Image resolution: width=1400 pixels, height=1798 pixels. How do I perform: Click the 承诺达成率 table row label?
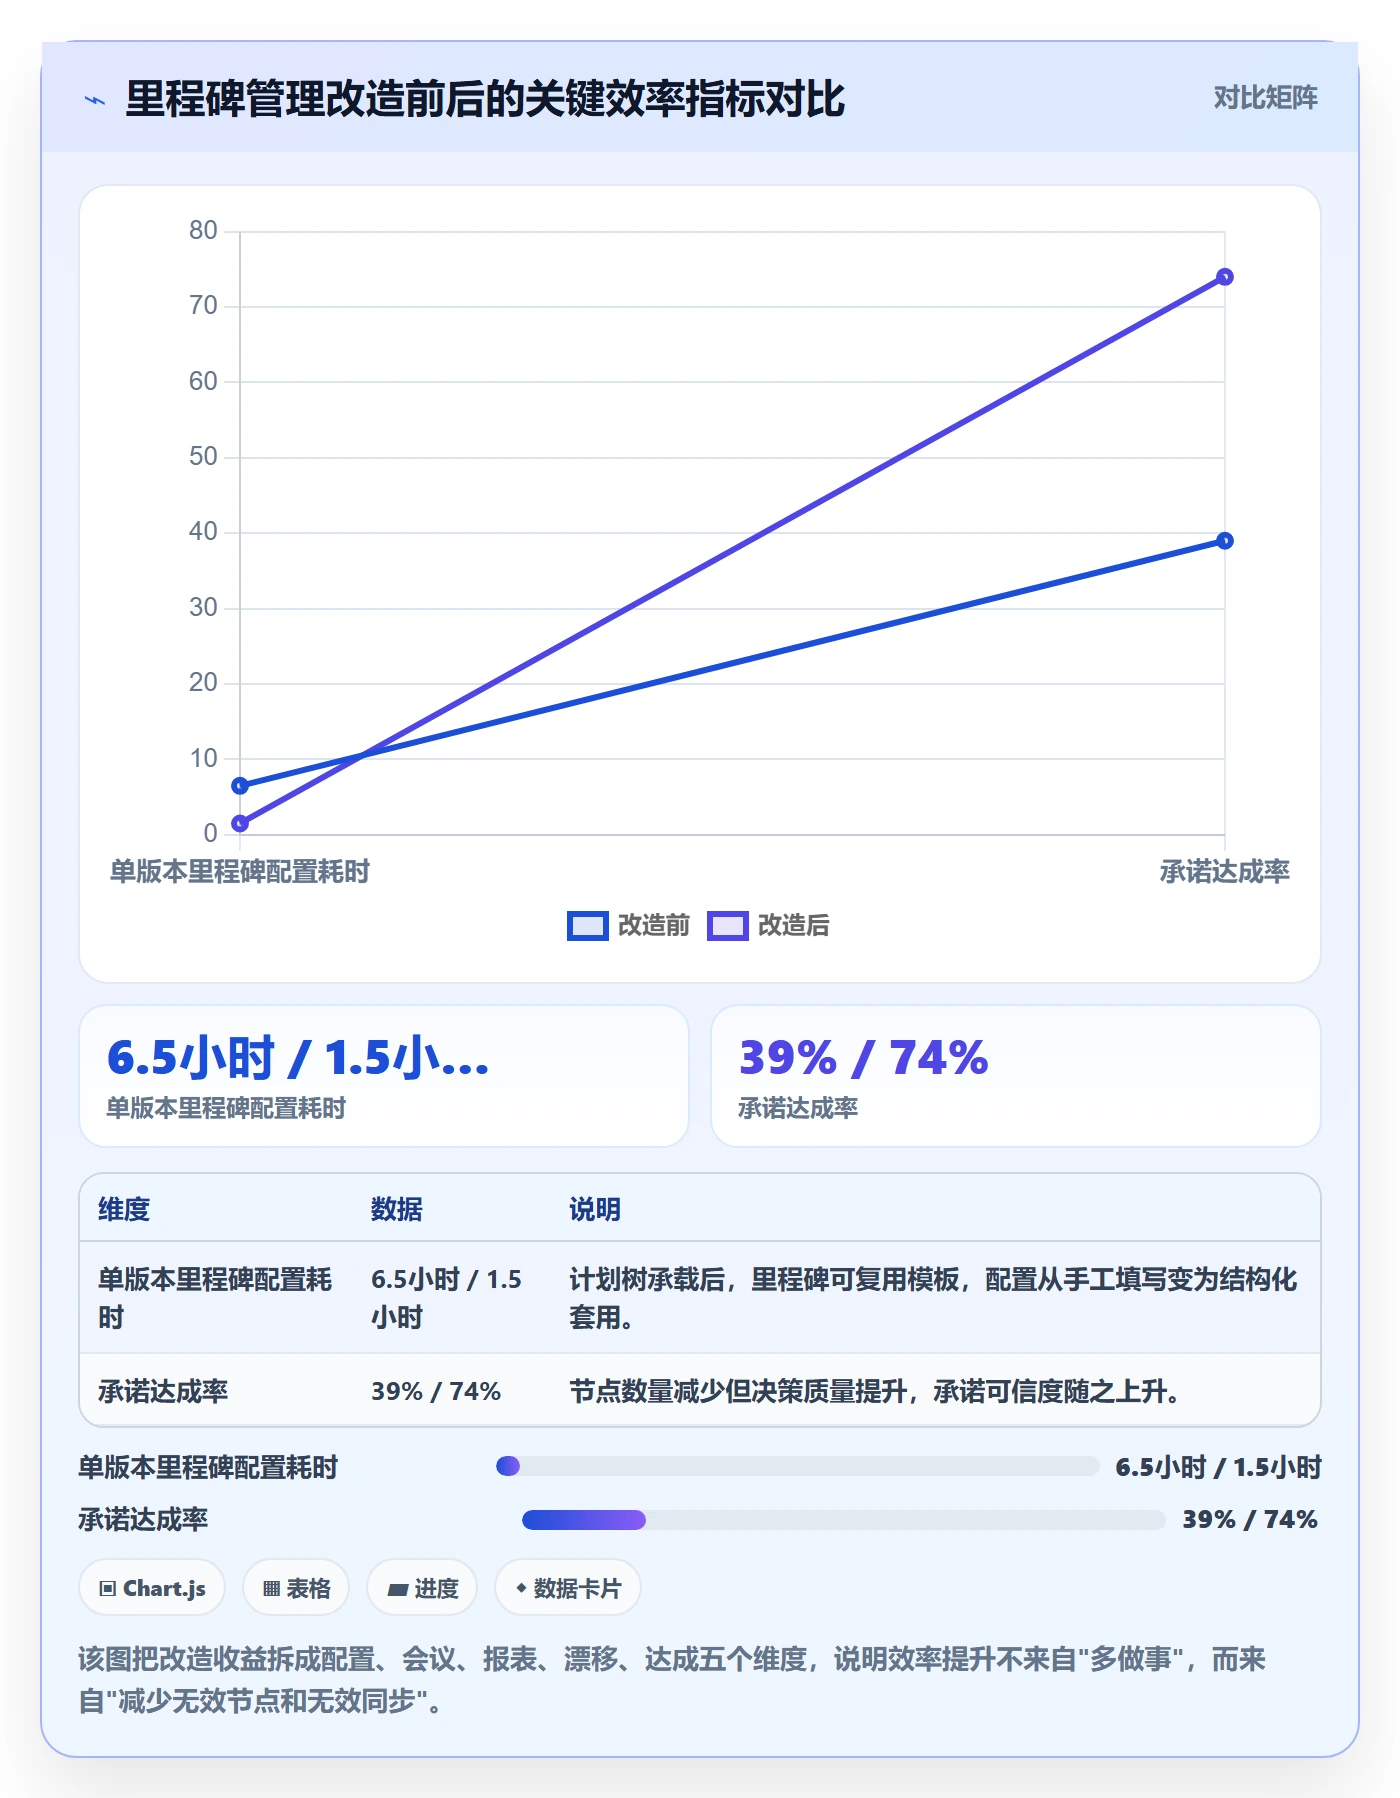[x=163, y=1391]
